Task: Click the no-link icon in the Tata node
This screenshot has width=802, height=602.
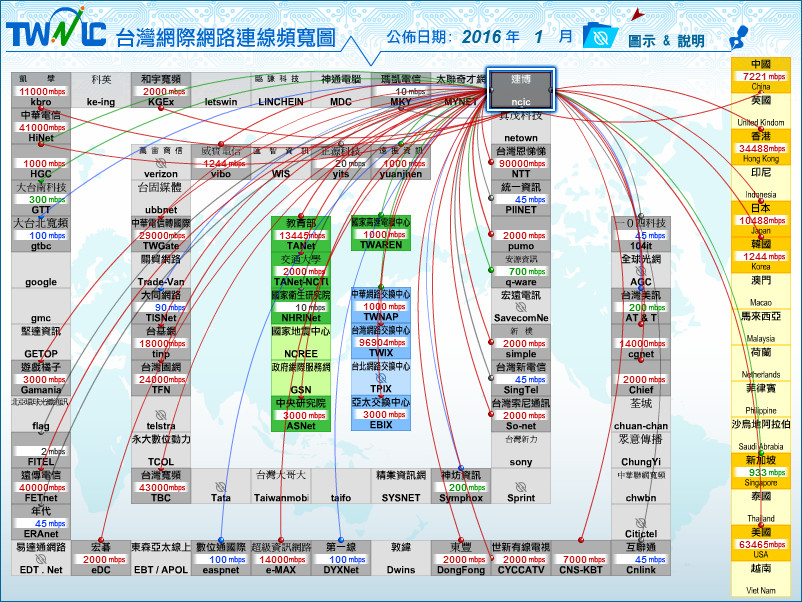Action: pos(221,485)
